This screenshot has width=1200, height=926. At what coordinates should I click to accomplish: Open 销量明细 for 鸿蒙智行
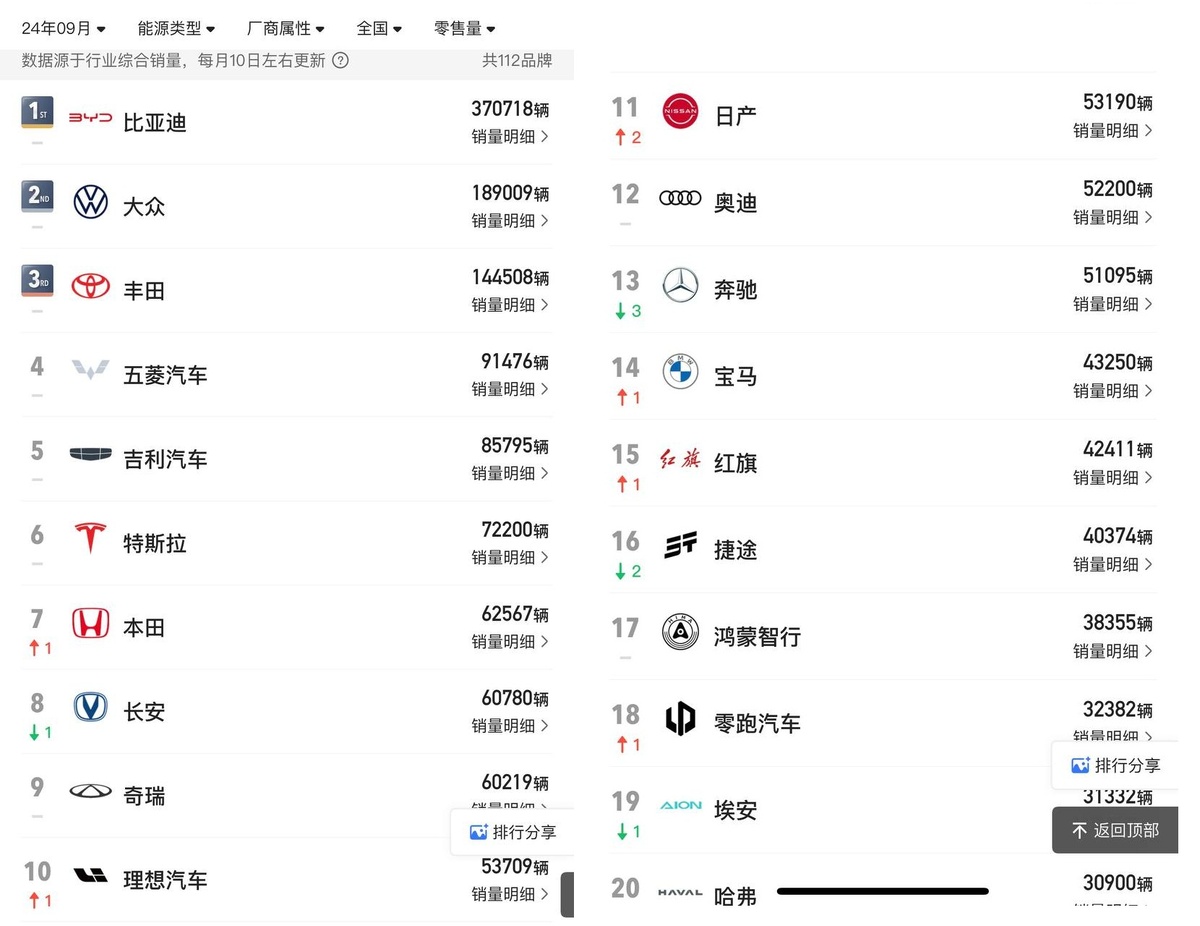[x=1113, y=650]
